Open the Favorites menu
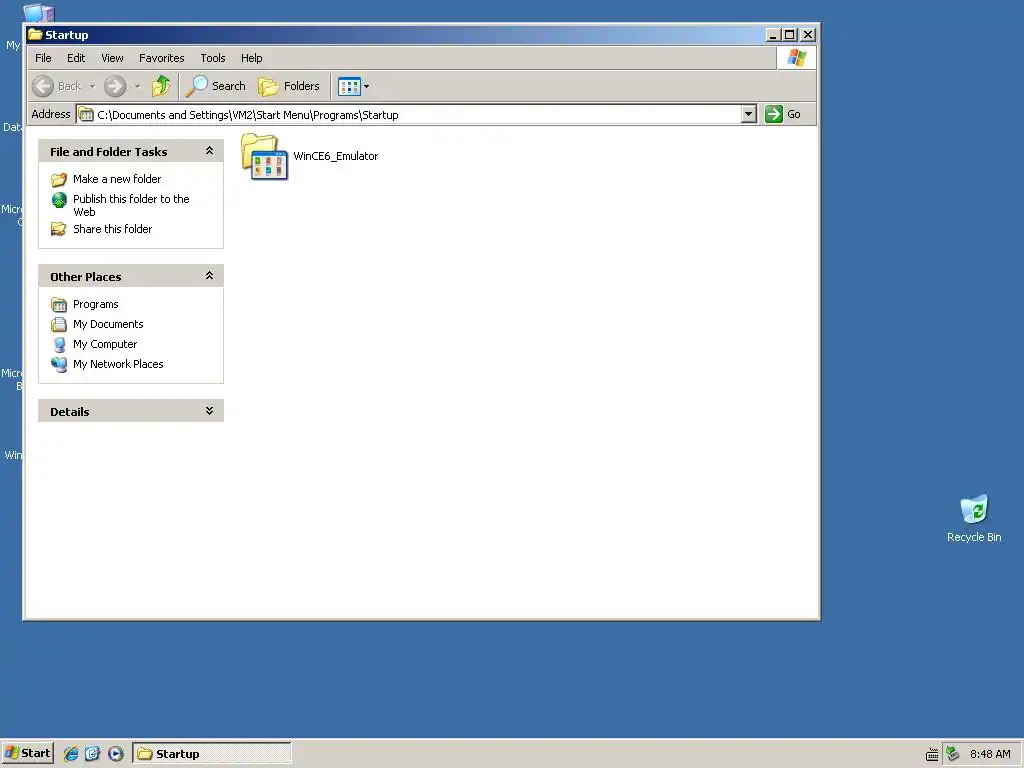The image size is (1024, 768). pos(161,58)
